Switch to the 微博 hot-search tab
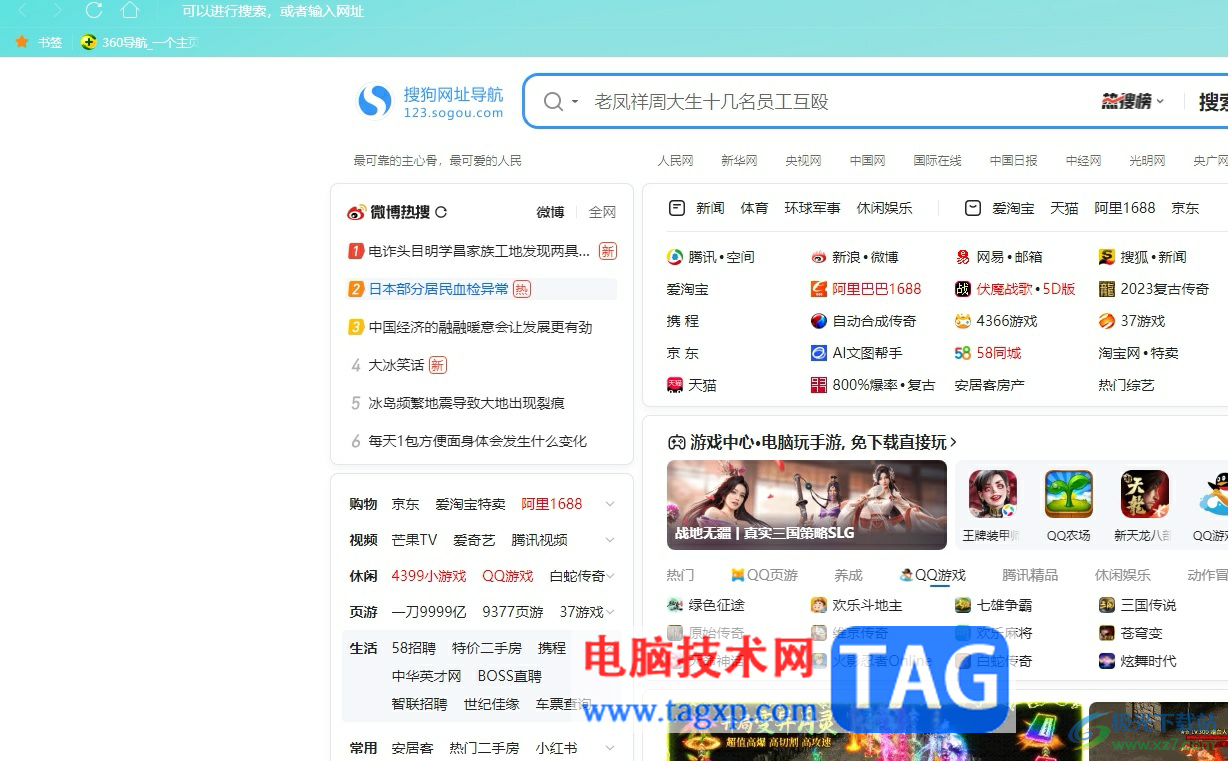 coord(550,212)
